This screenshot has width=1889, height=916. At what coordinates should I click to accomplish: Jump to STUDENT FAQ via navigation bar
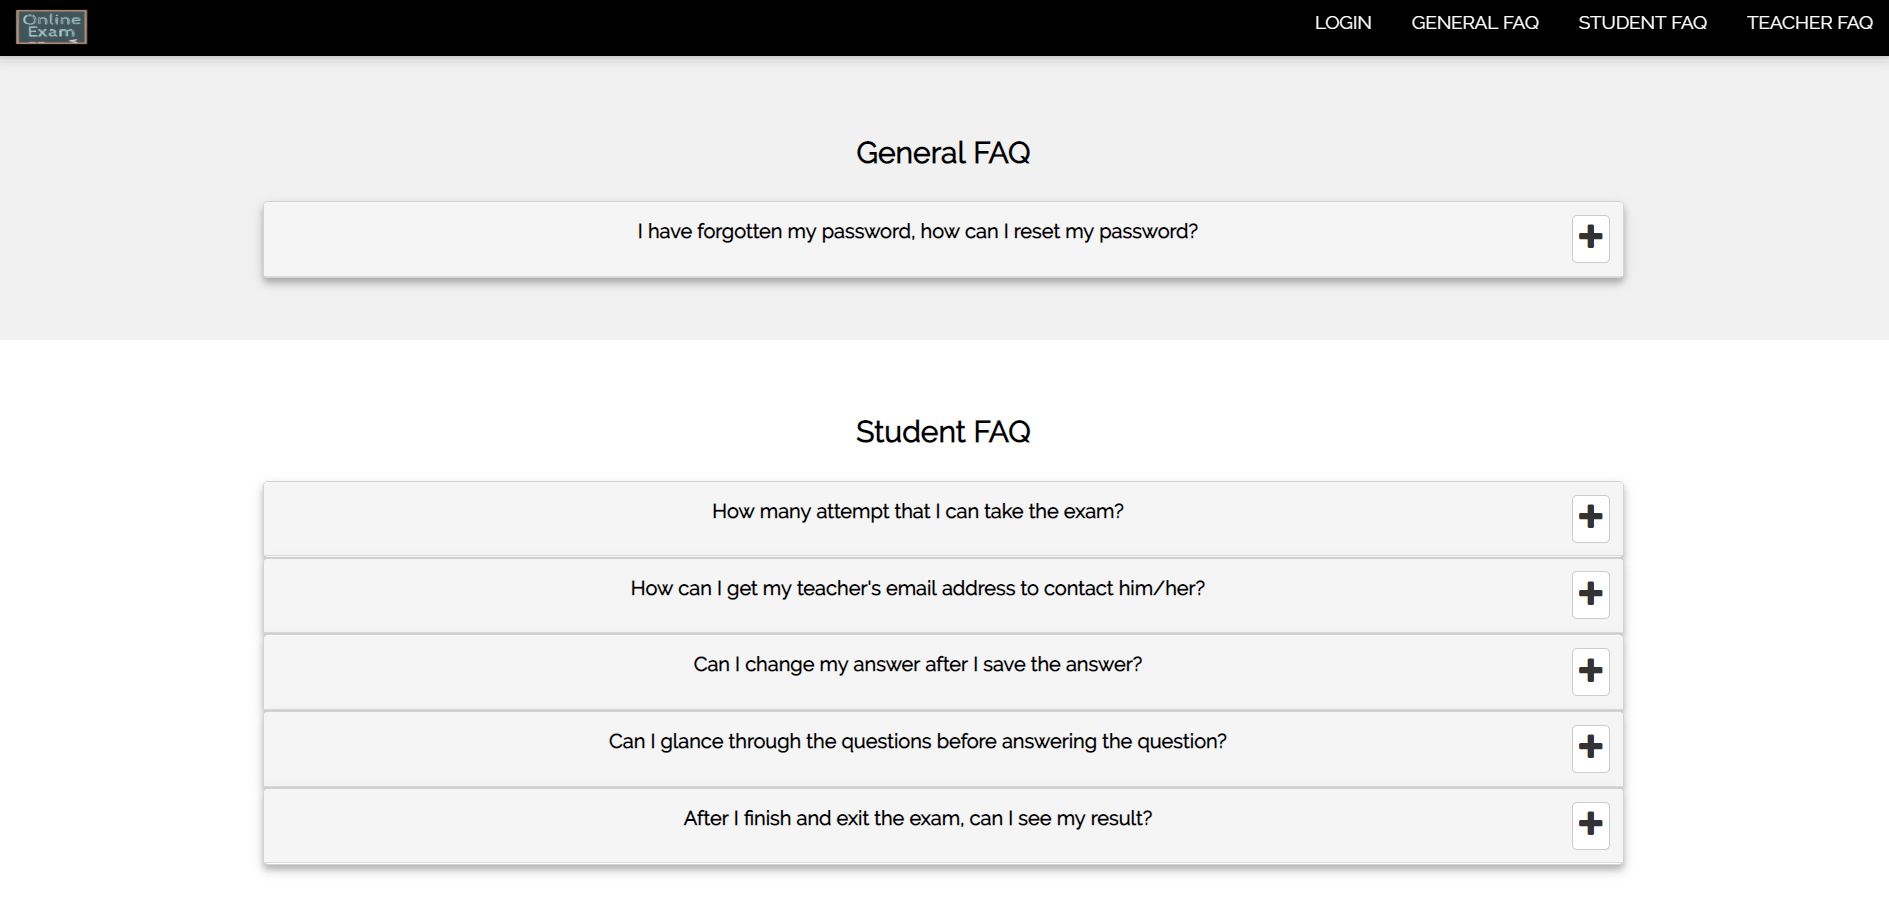tap(1642, 23)
